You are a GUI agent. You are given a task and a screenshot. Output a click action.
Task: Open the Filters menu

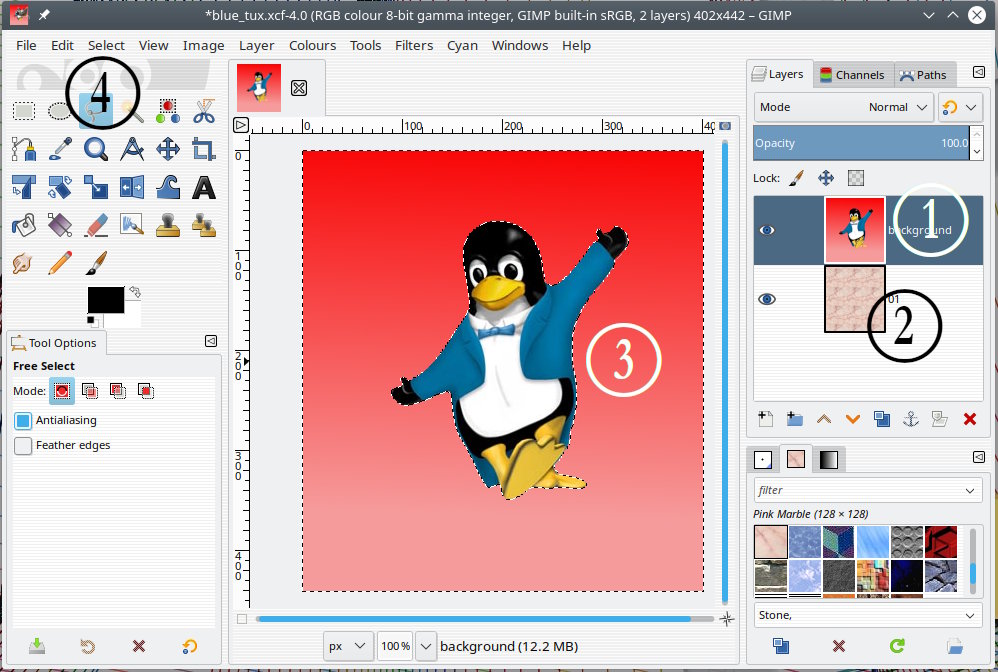point(414,45)
